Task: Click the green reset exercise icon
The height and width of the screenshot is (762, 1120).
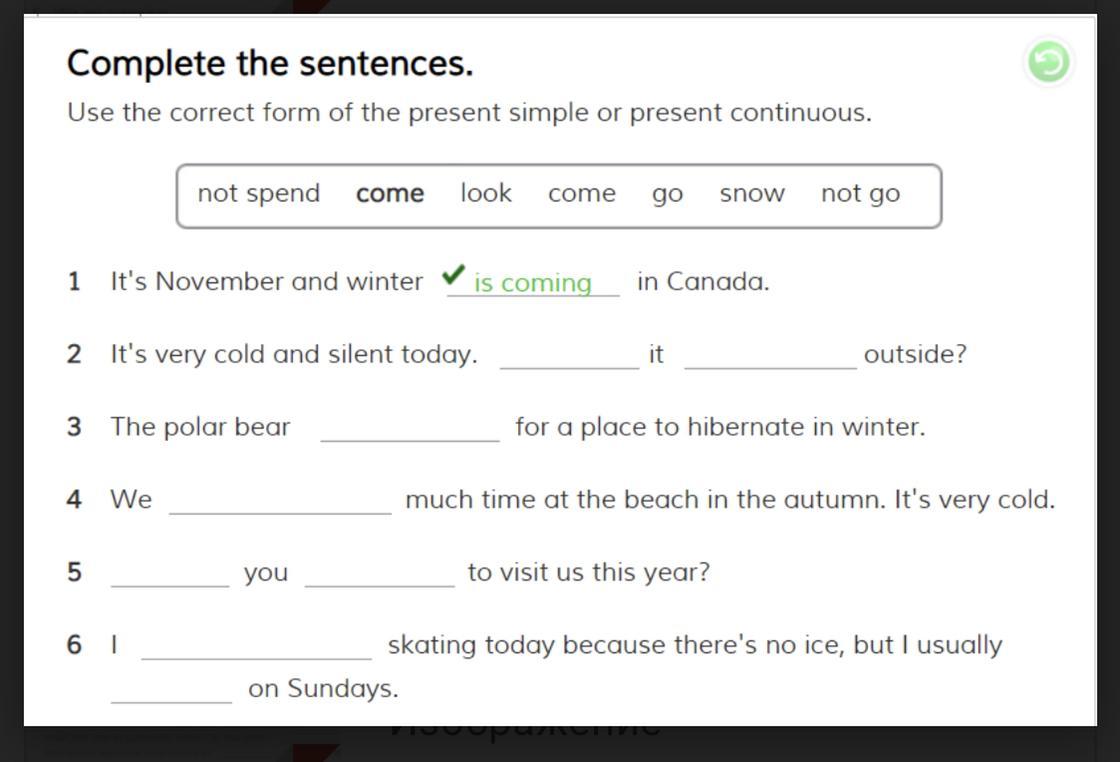Action: (1048, 62)
